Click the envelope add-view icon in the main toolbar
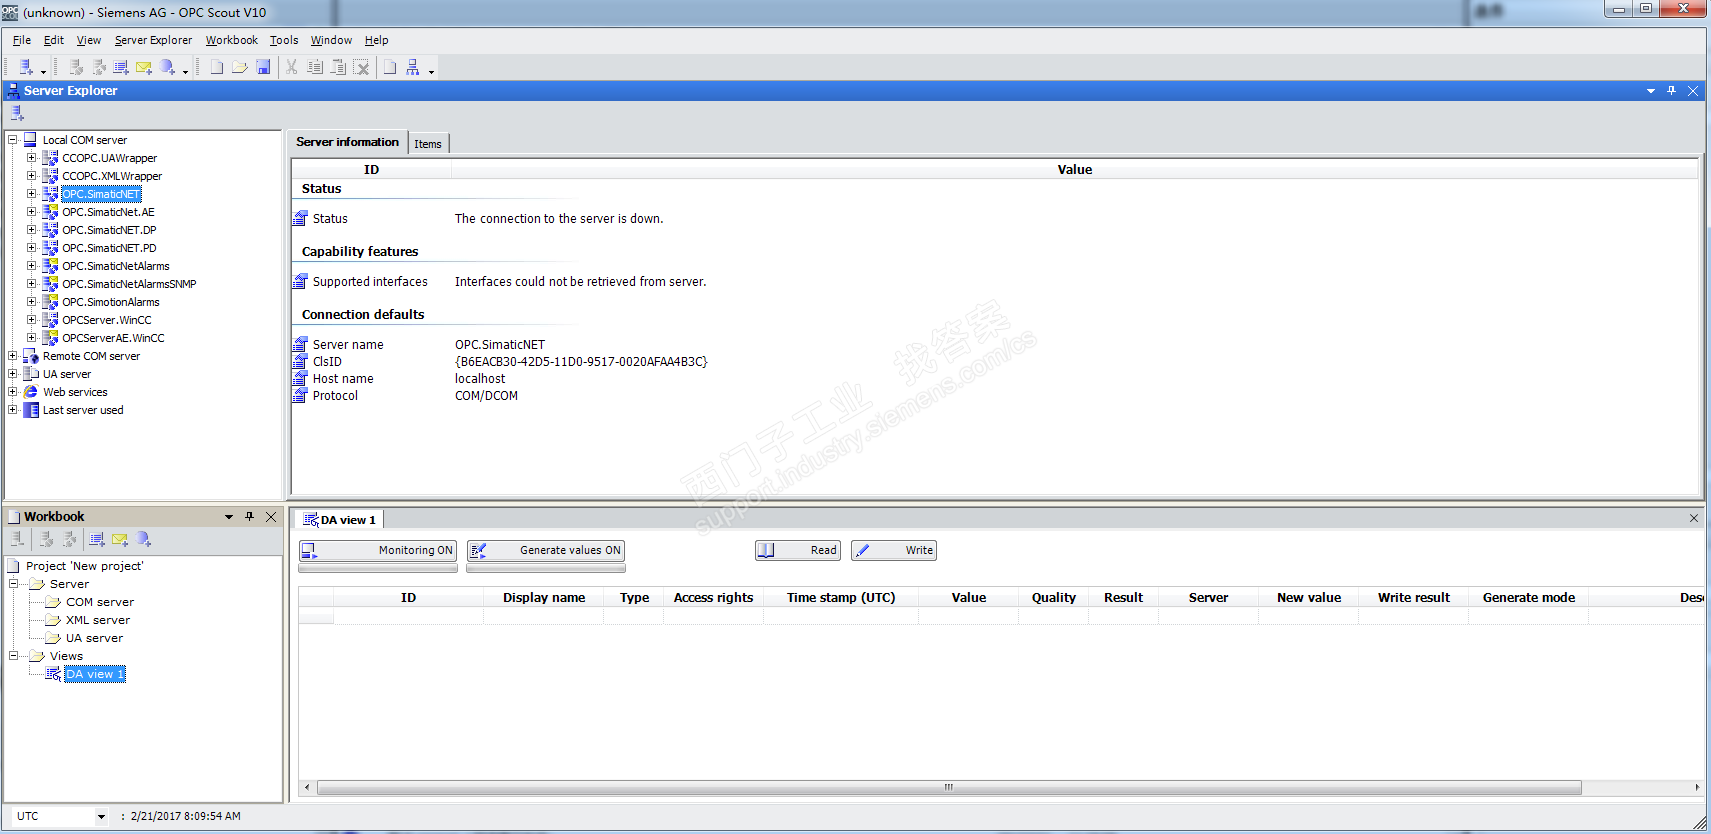Screen dimensions: 1711x834 point(144,67)
